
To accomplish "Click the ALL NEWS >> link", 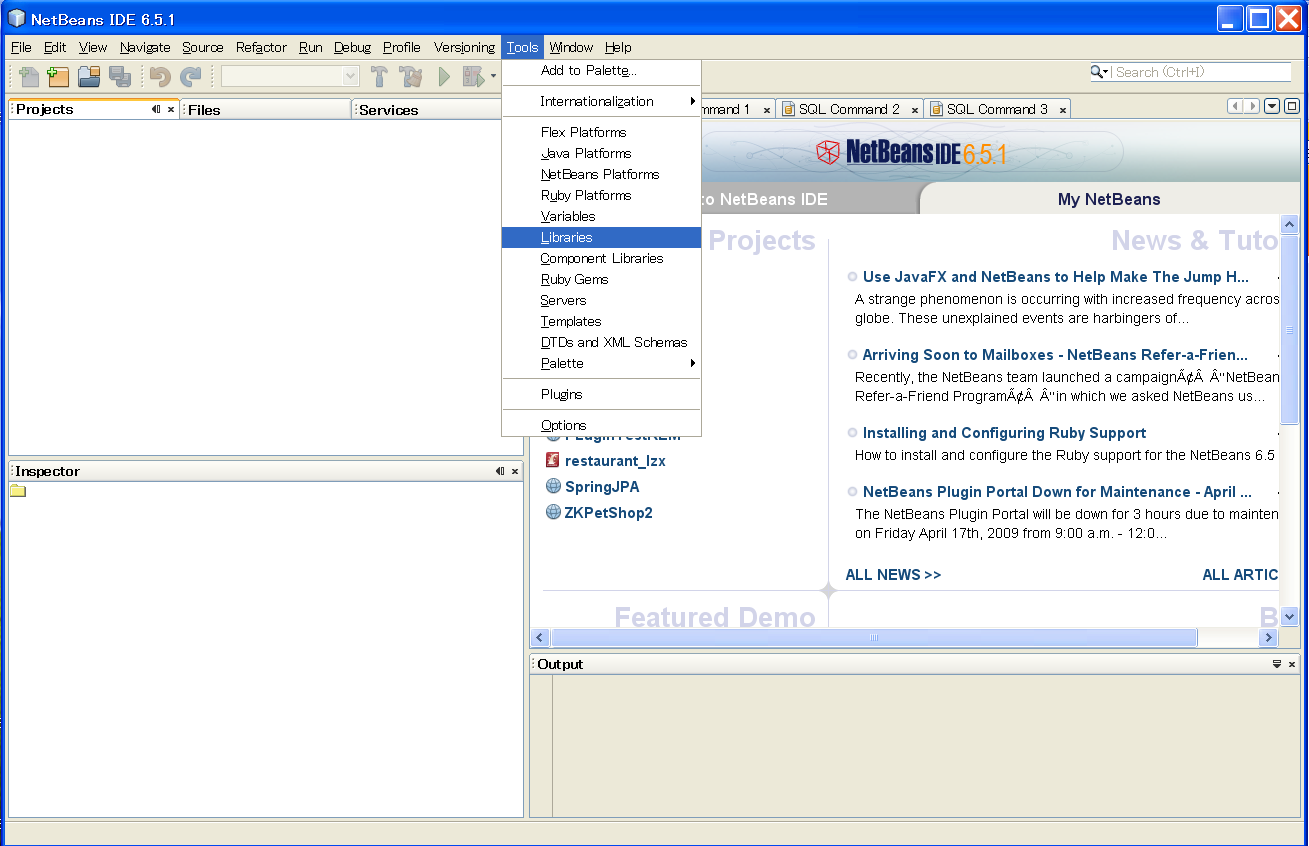I will point(893,575).
